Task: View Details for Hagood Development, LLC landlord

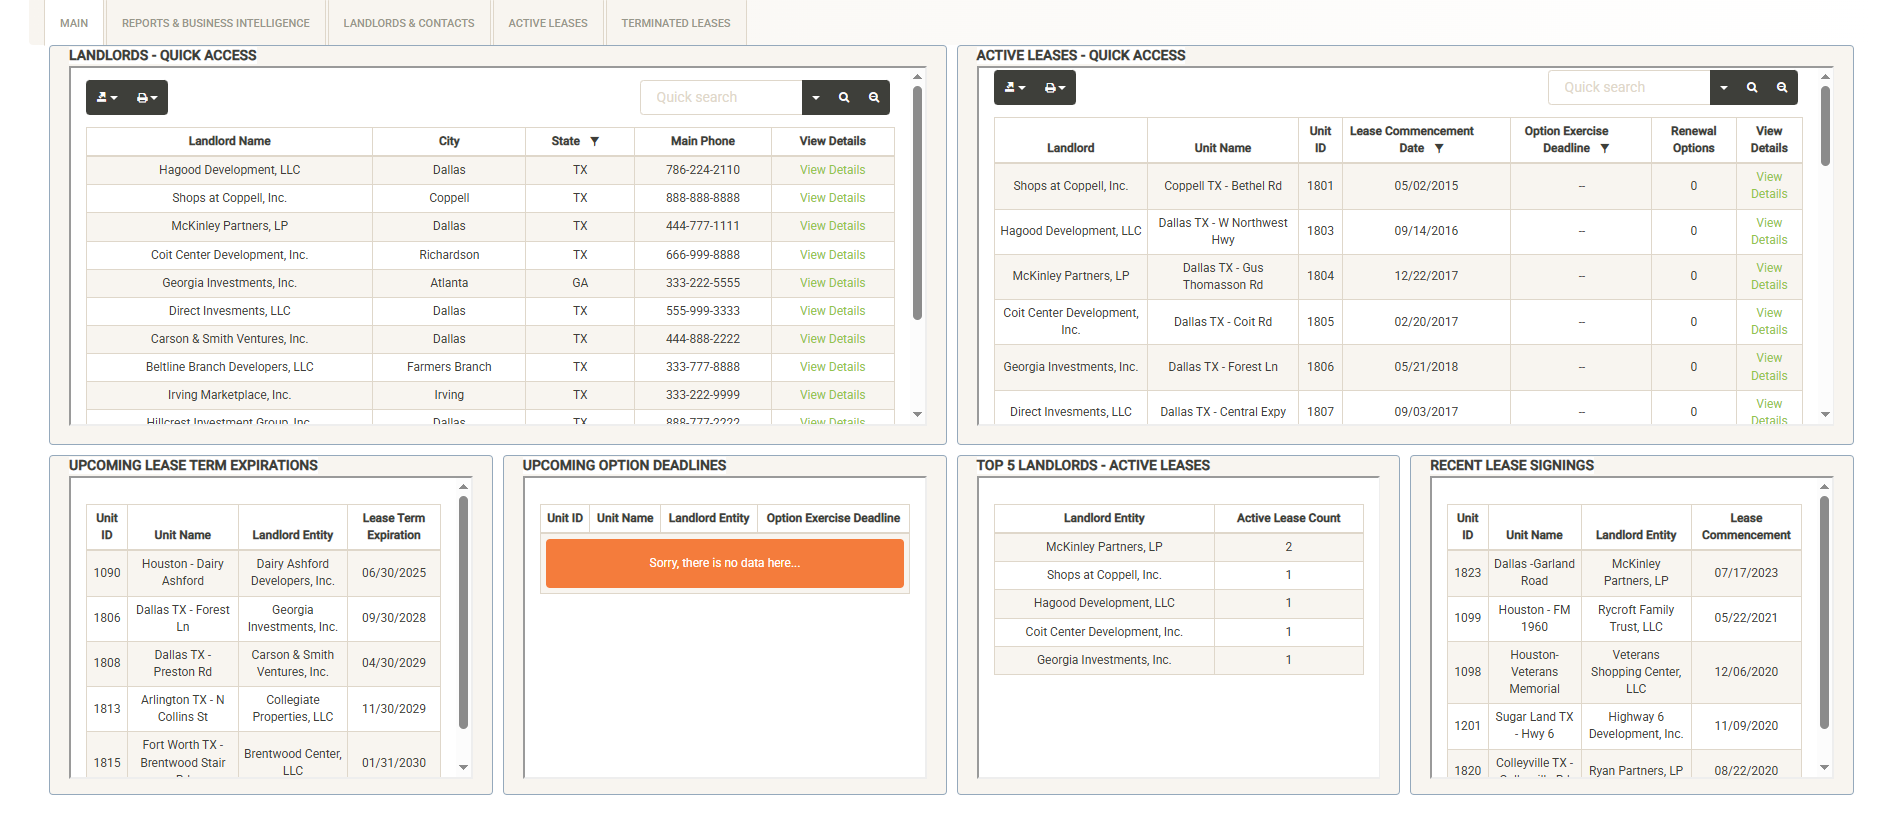Action: (x=832, y=170)
